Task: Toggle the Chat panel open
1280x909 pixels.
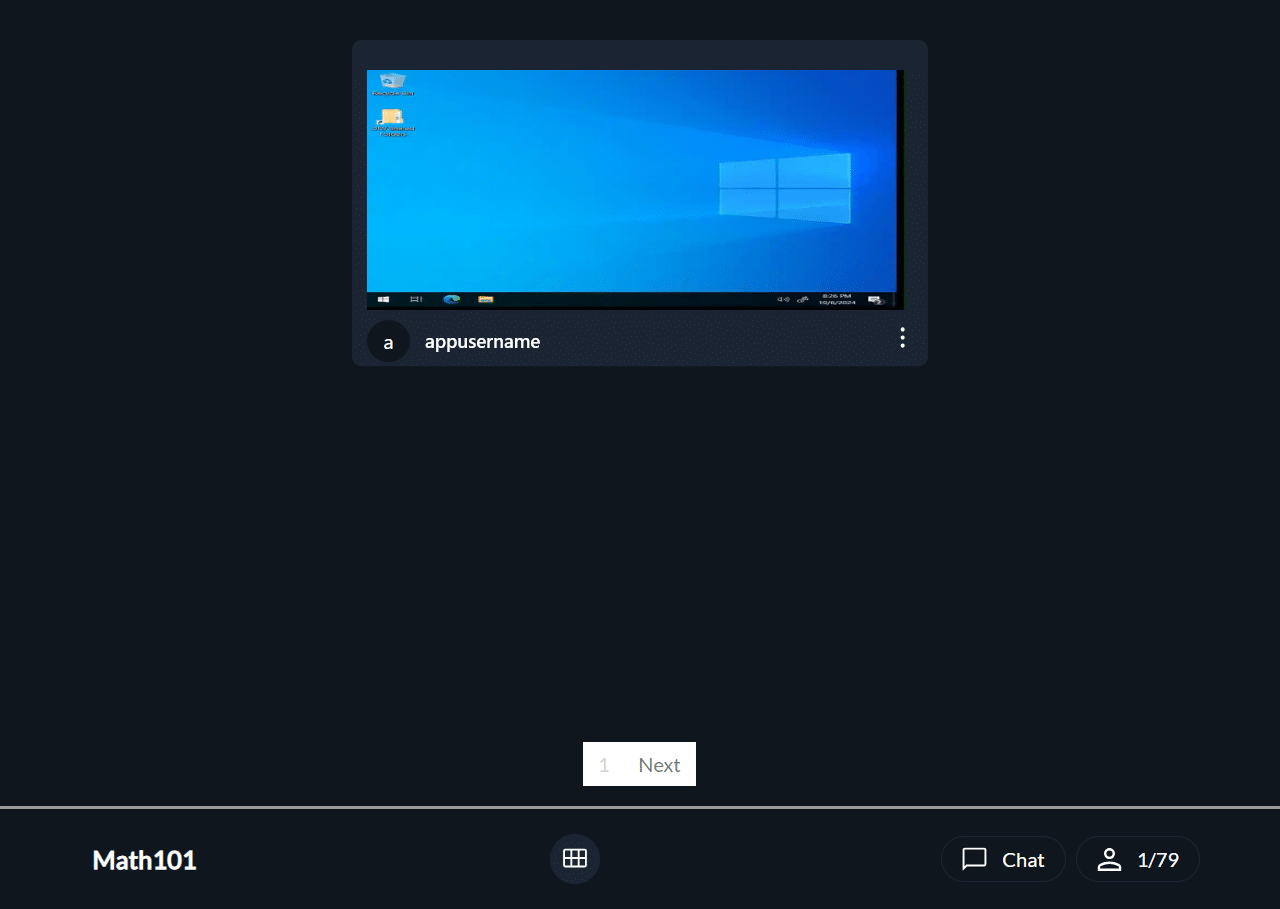Action: pyautogui.click(x=1003, y=858)
